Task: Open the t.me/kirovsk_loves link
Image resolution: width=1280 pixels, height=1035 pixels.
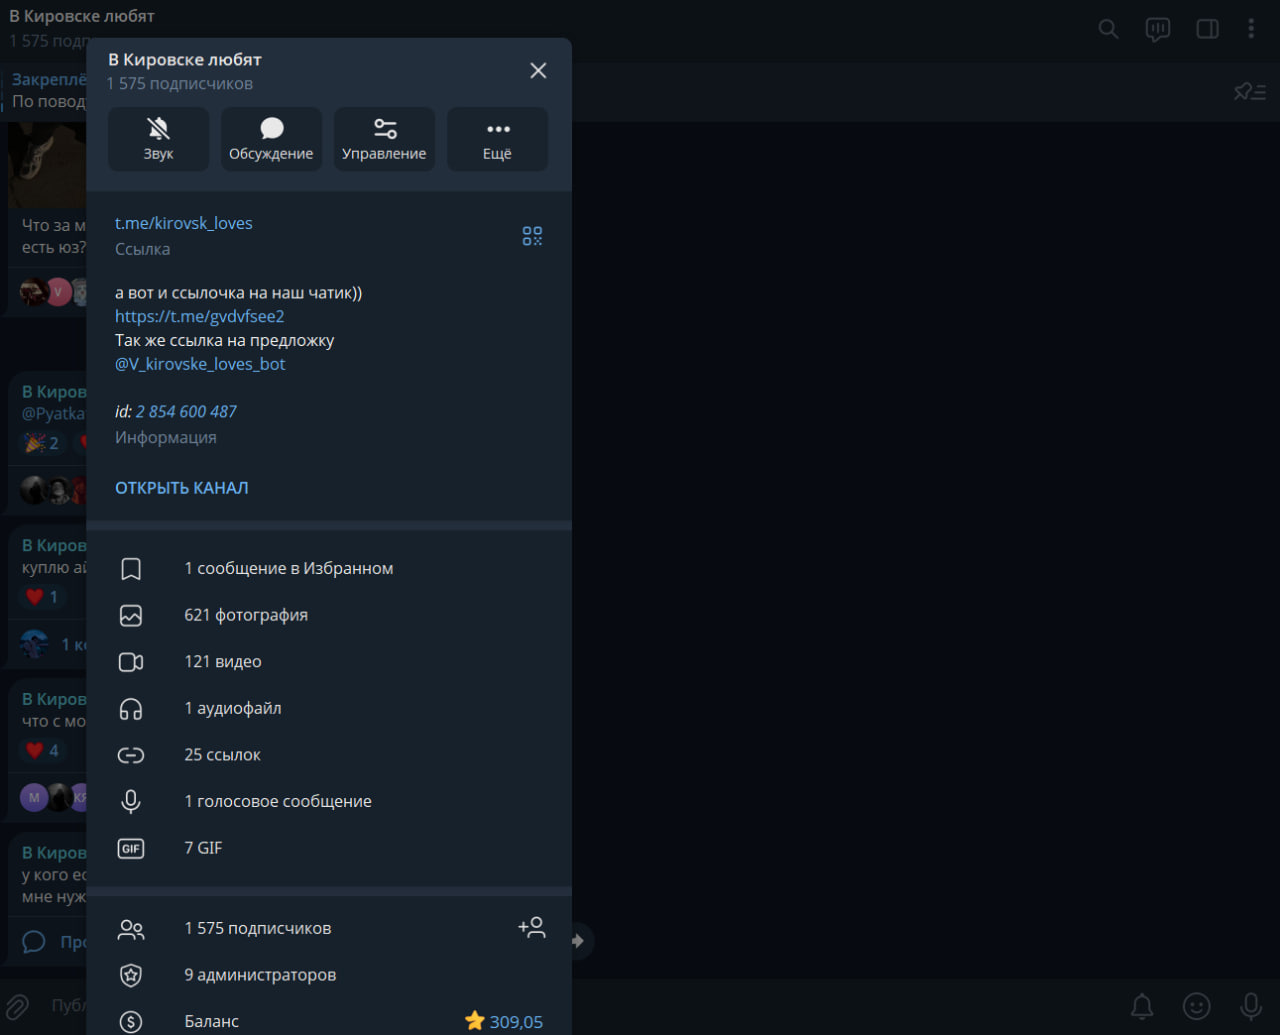Action: 184,223
